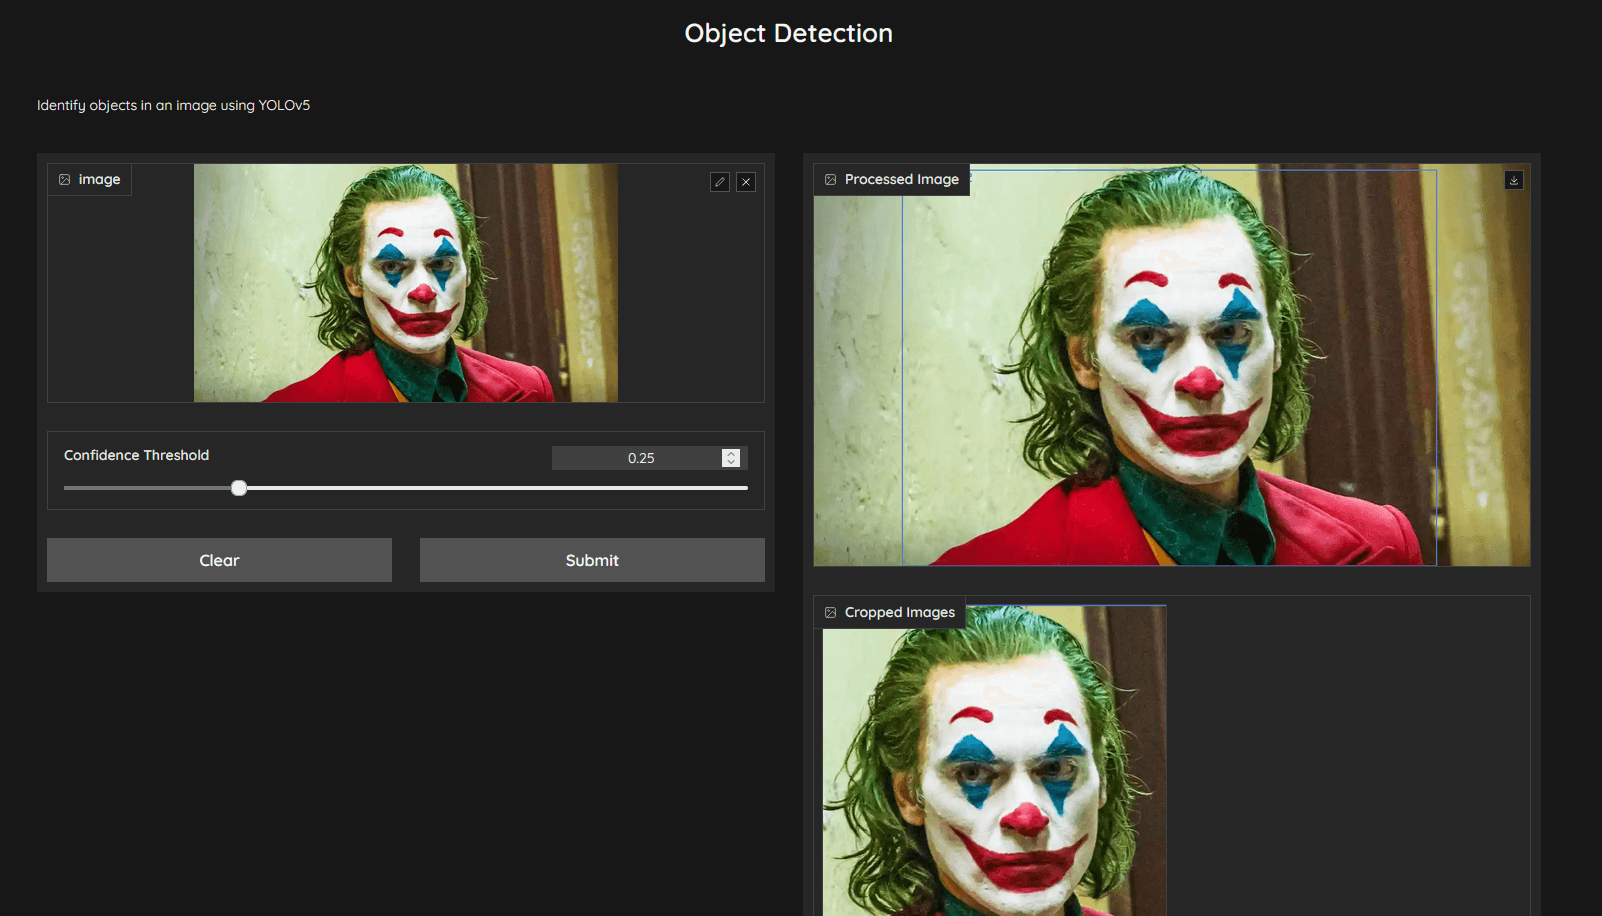The image size is (1602, 916).
Task: Click the Joker thumbnail in the image input
Action: 405,283
